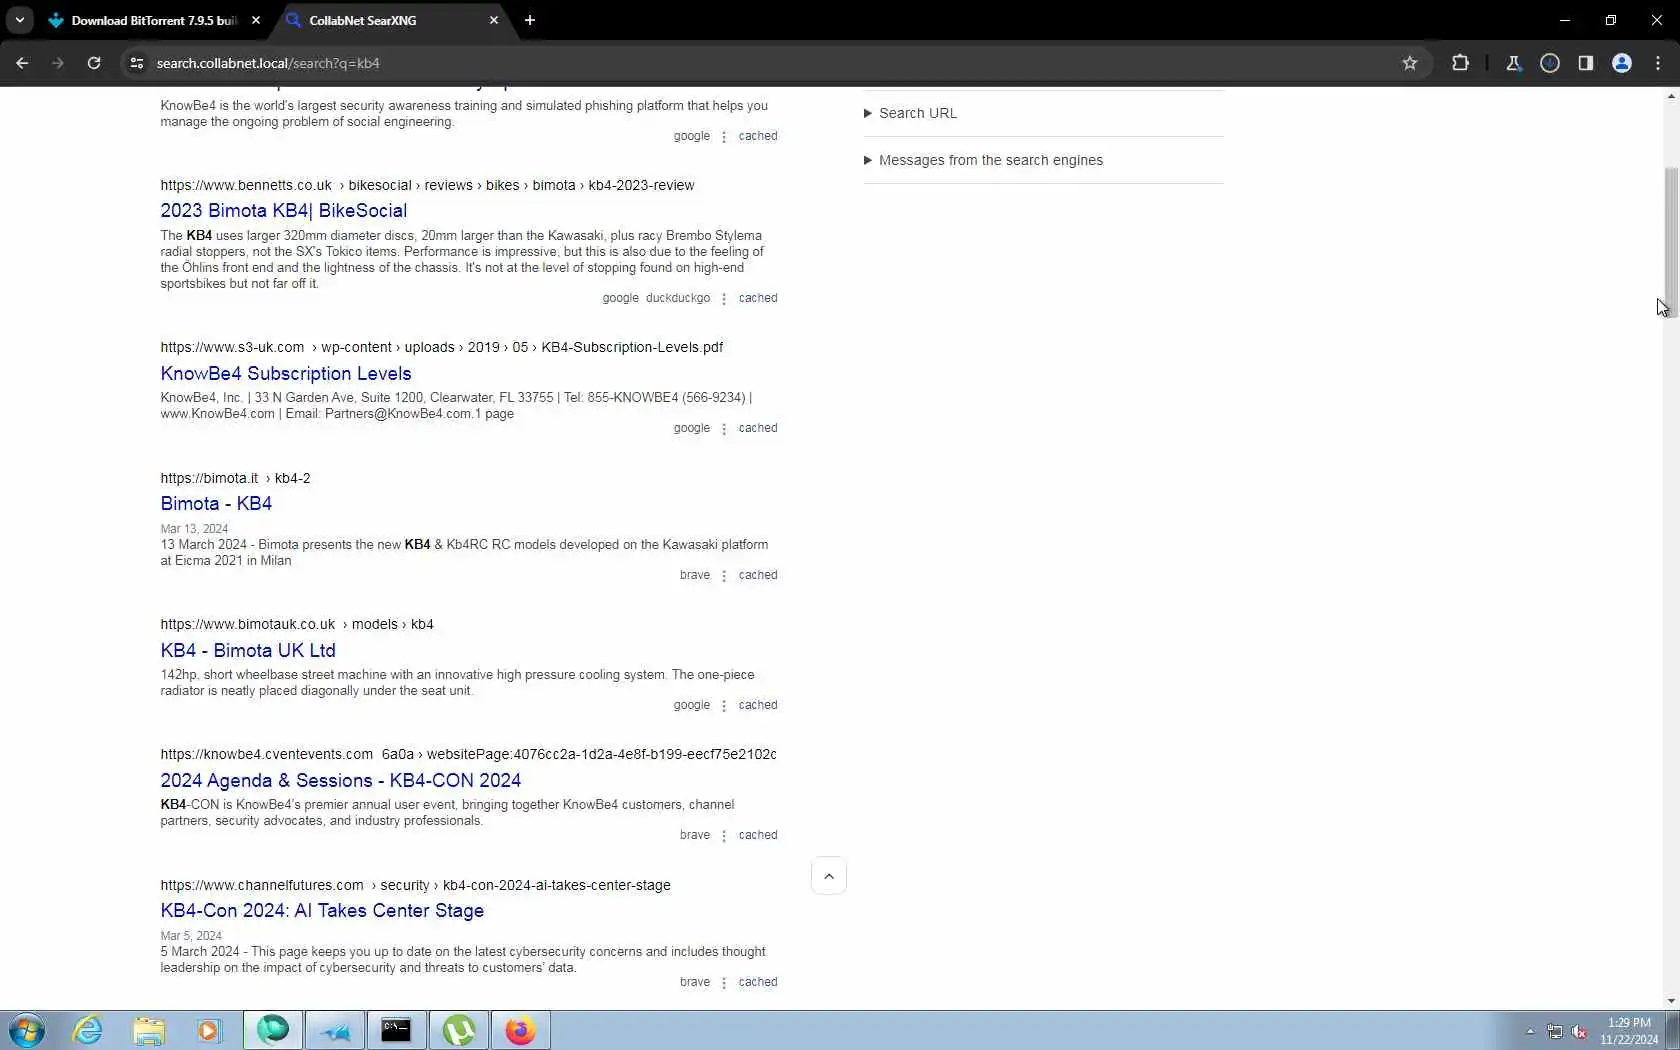The height and width of the screenshot is (1050, 1680).
Task: Click the channelfutures.com security URL
Action: click(415, 885)
